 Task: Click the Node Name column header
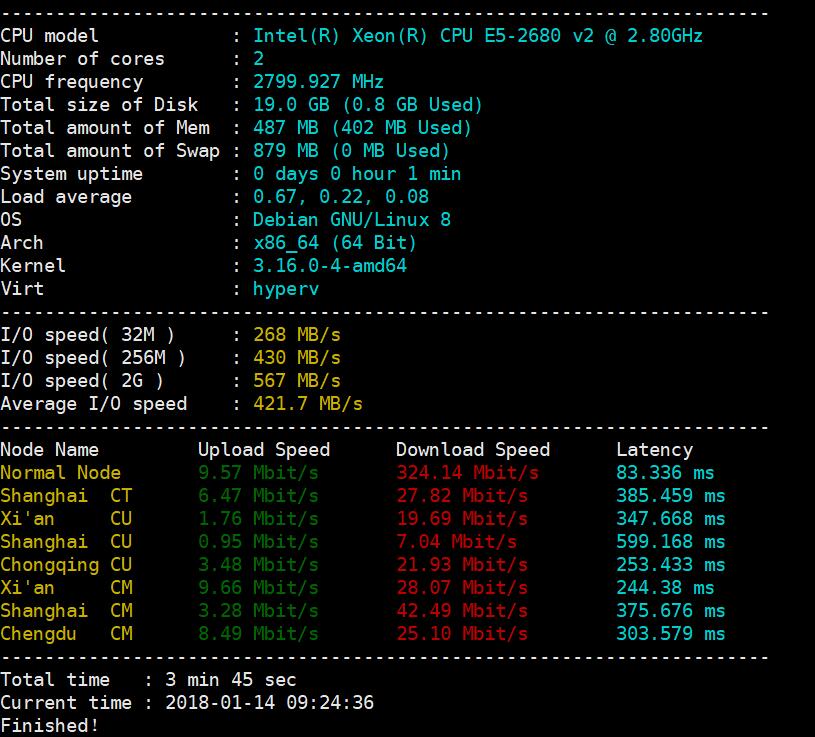[x=49, y=450]
